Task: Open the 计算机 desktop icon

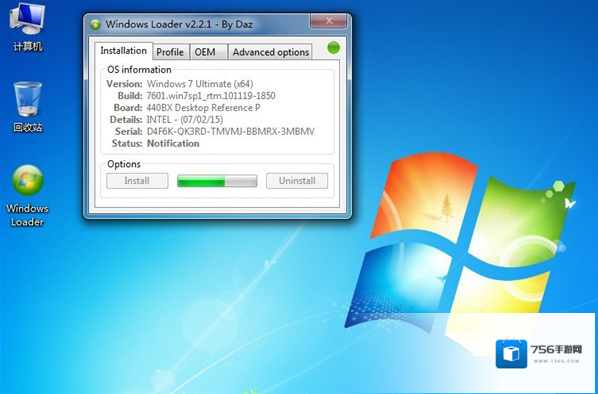Action: pyautogui.click(x=27, y=27)
